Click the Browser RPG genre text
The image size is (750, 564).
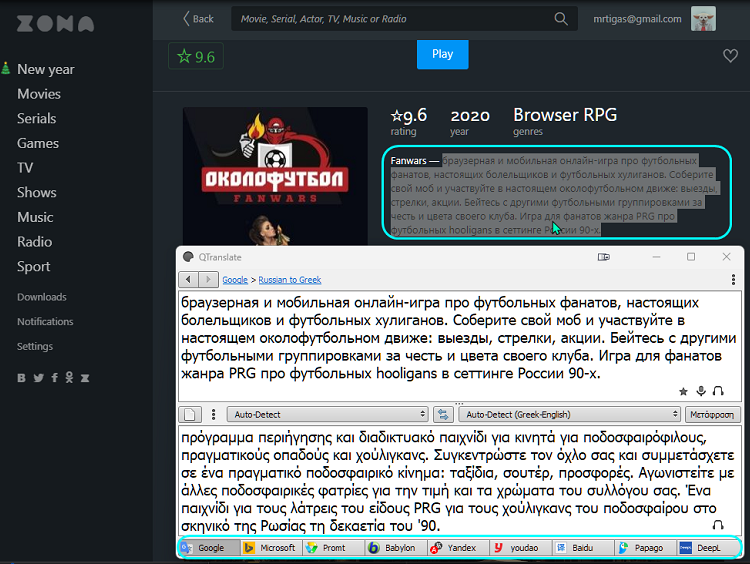pyautogui.click(x=565, y=115)
